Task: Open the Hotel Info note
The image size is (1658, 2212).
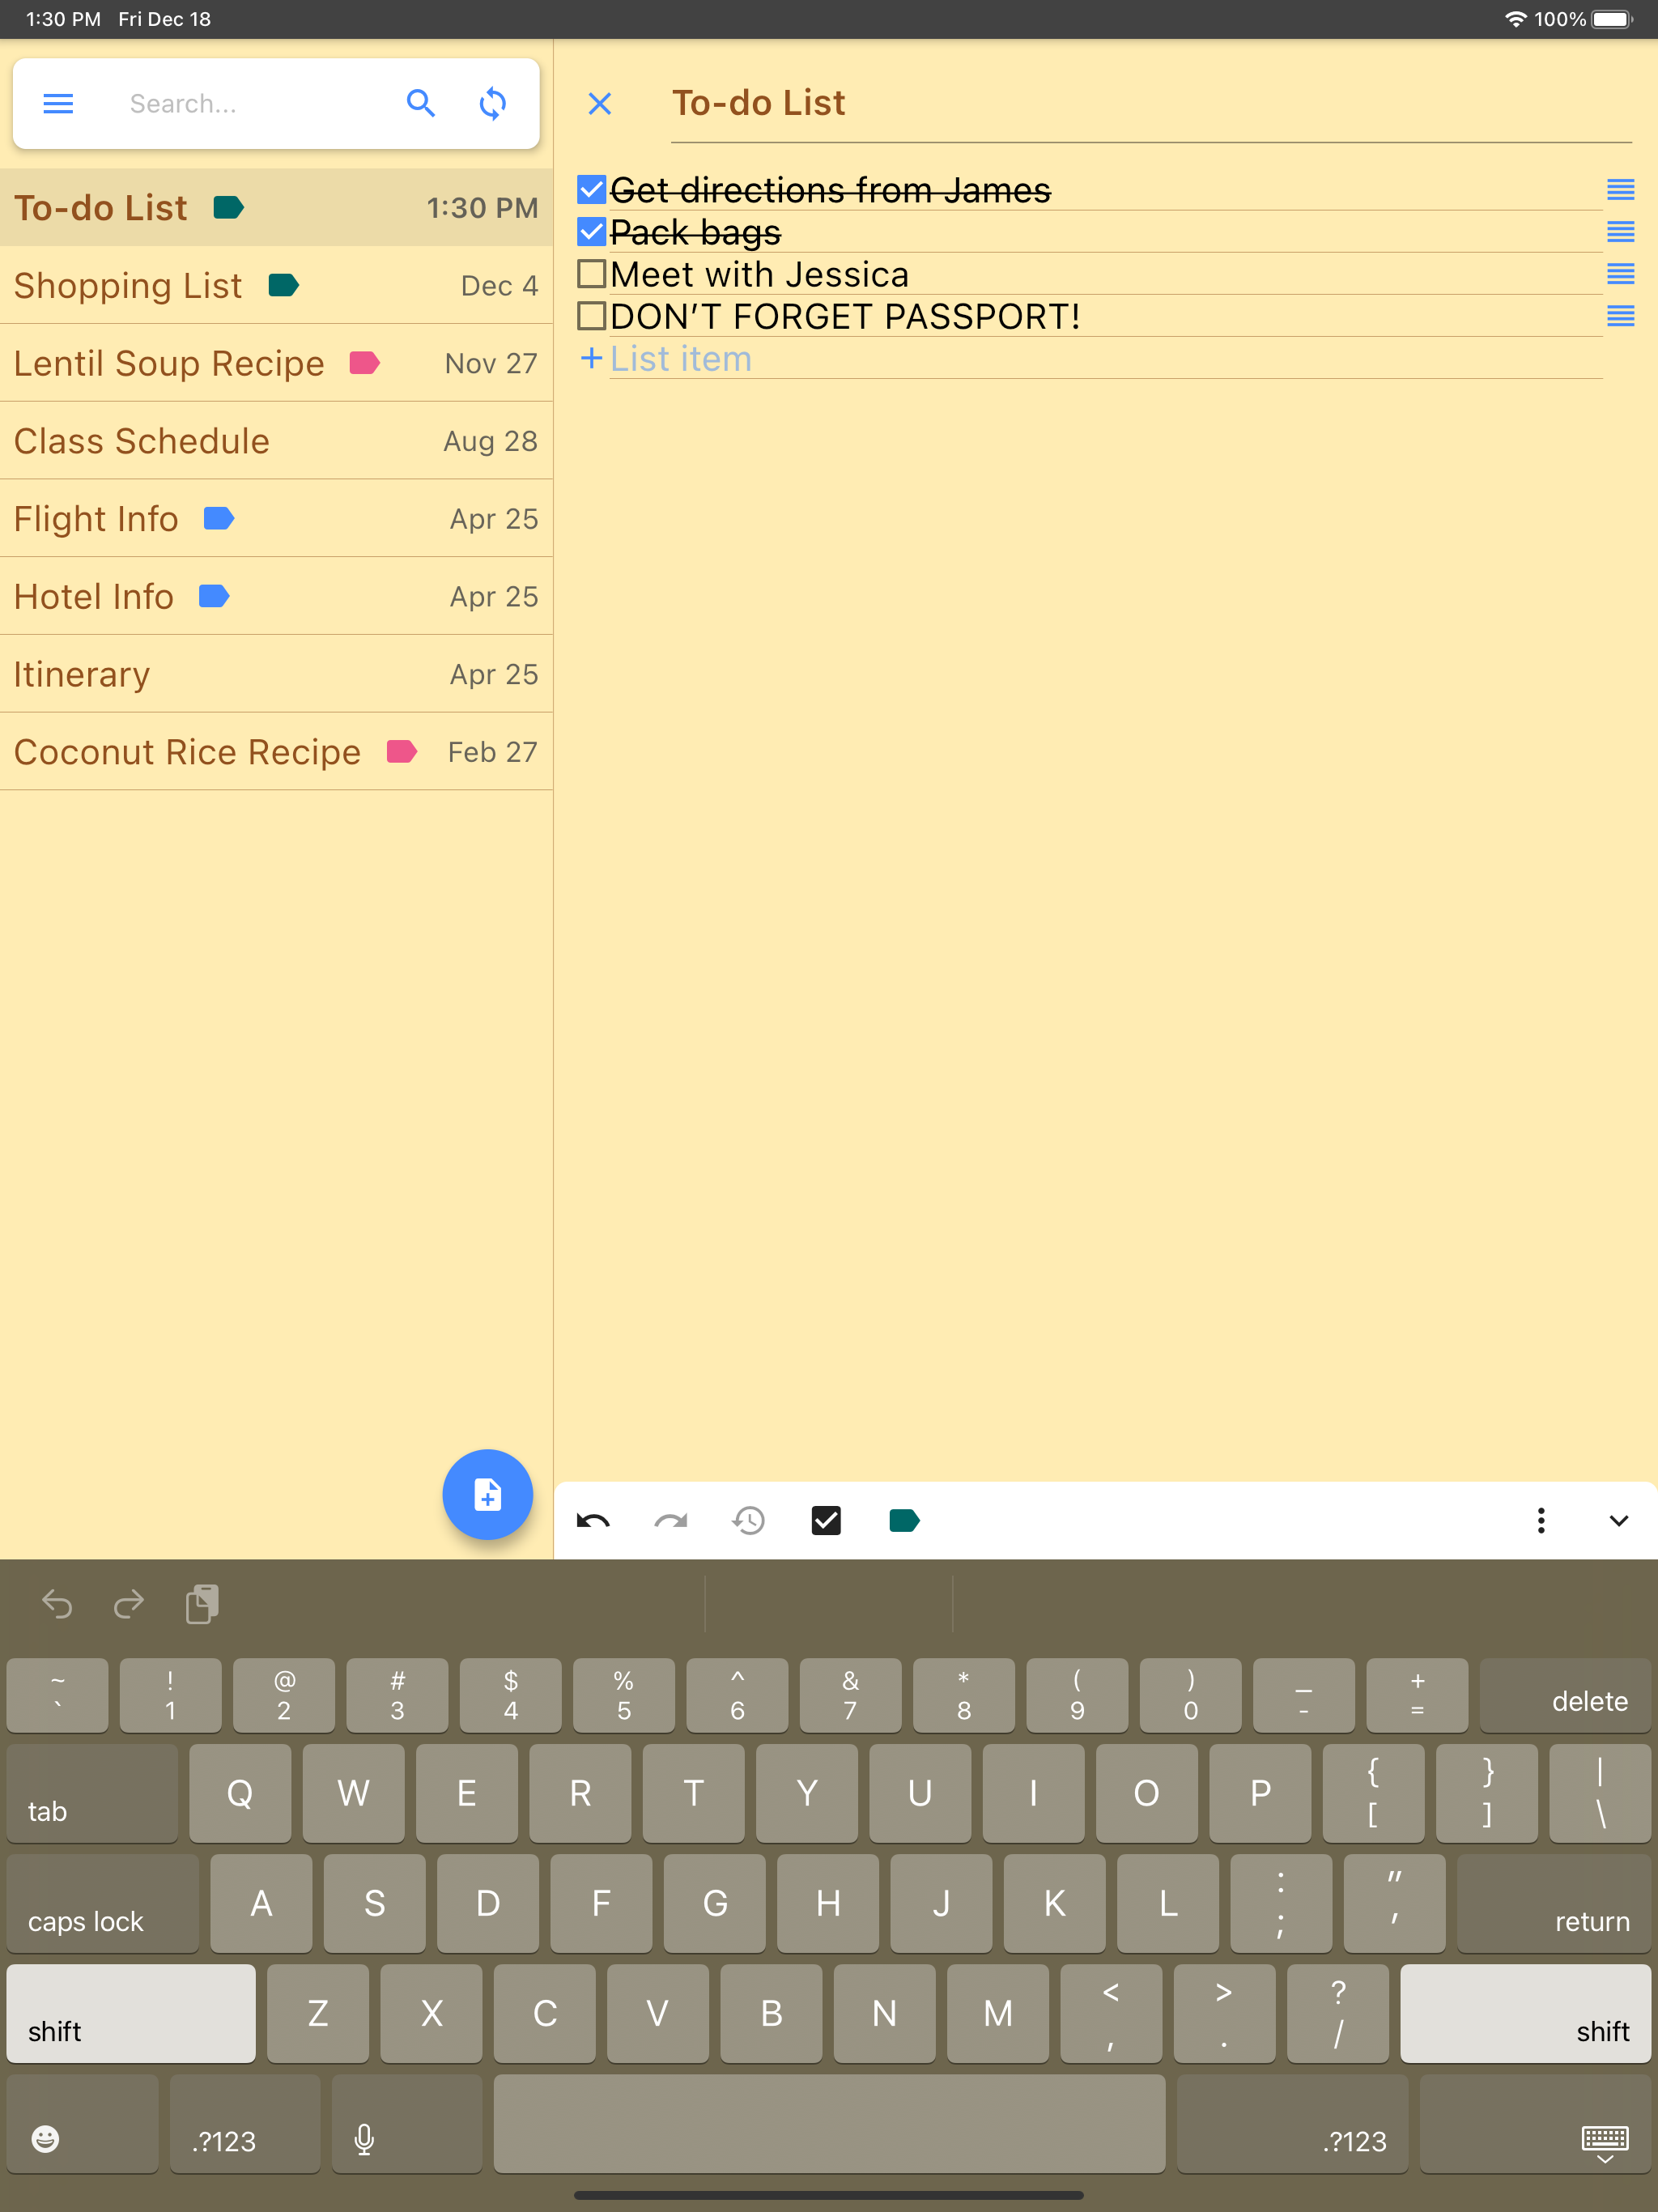Action: (x=276, y=597)
